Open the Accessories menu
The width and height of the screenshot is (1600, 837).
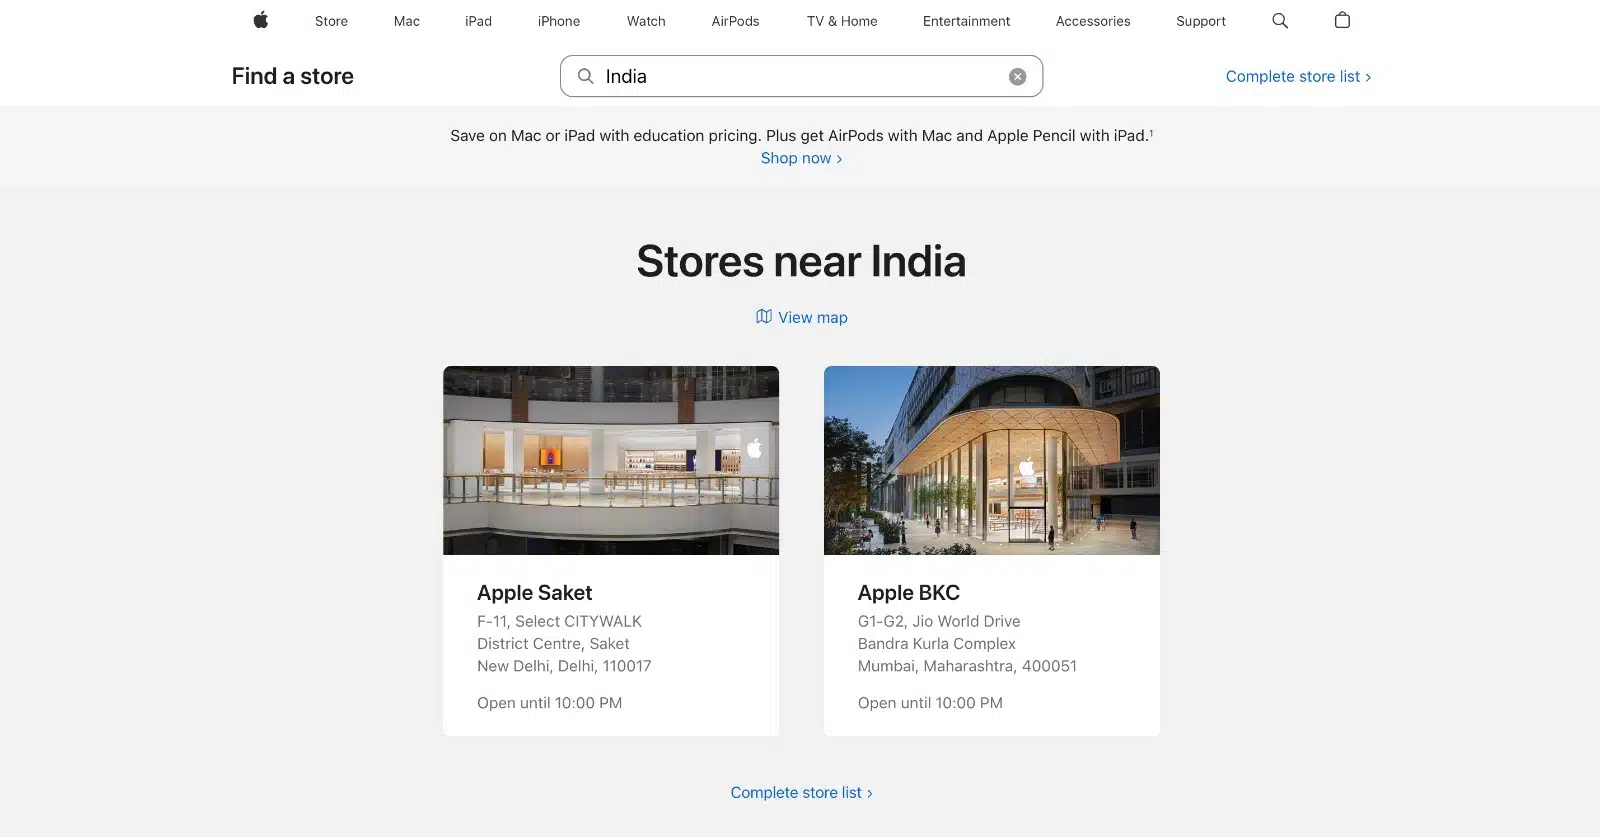(x=1093, y=21)
